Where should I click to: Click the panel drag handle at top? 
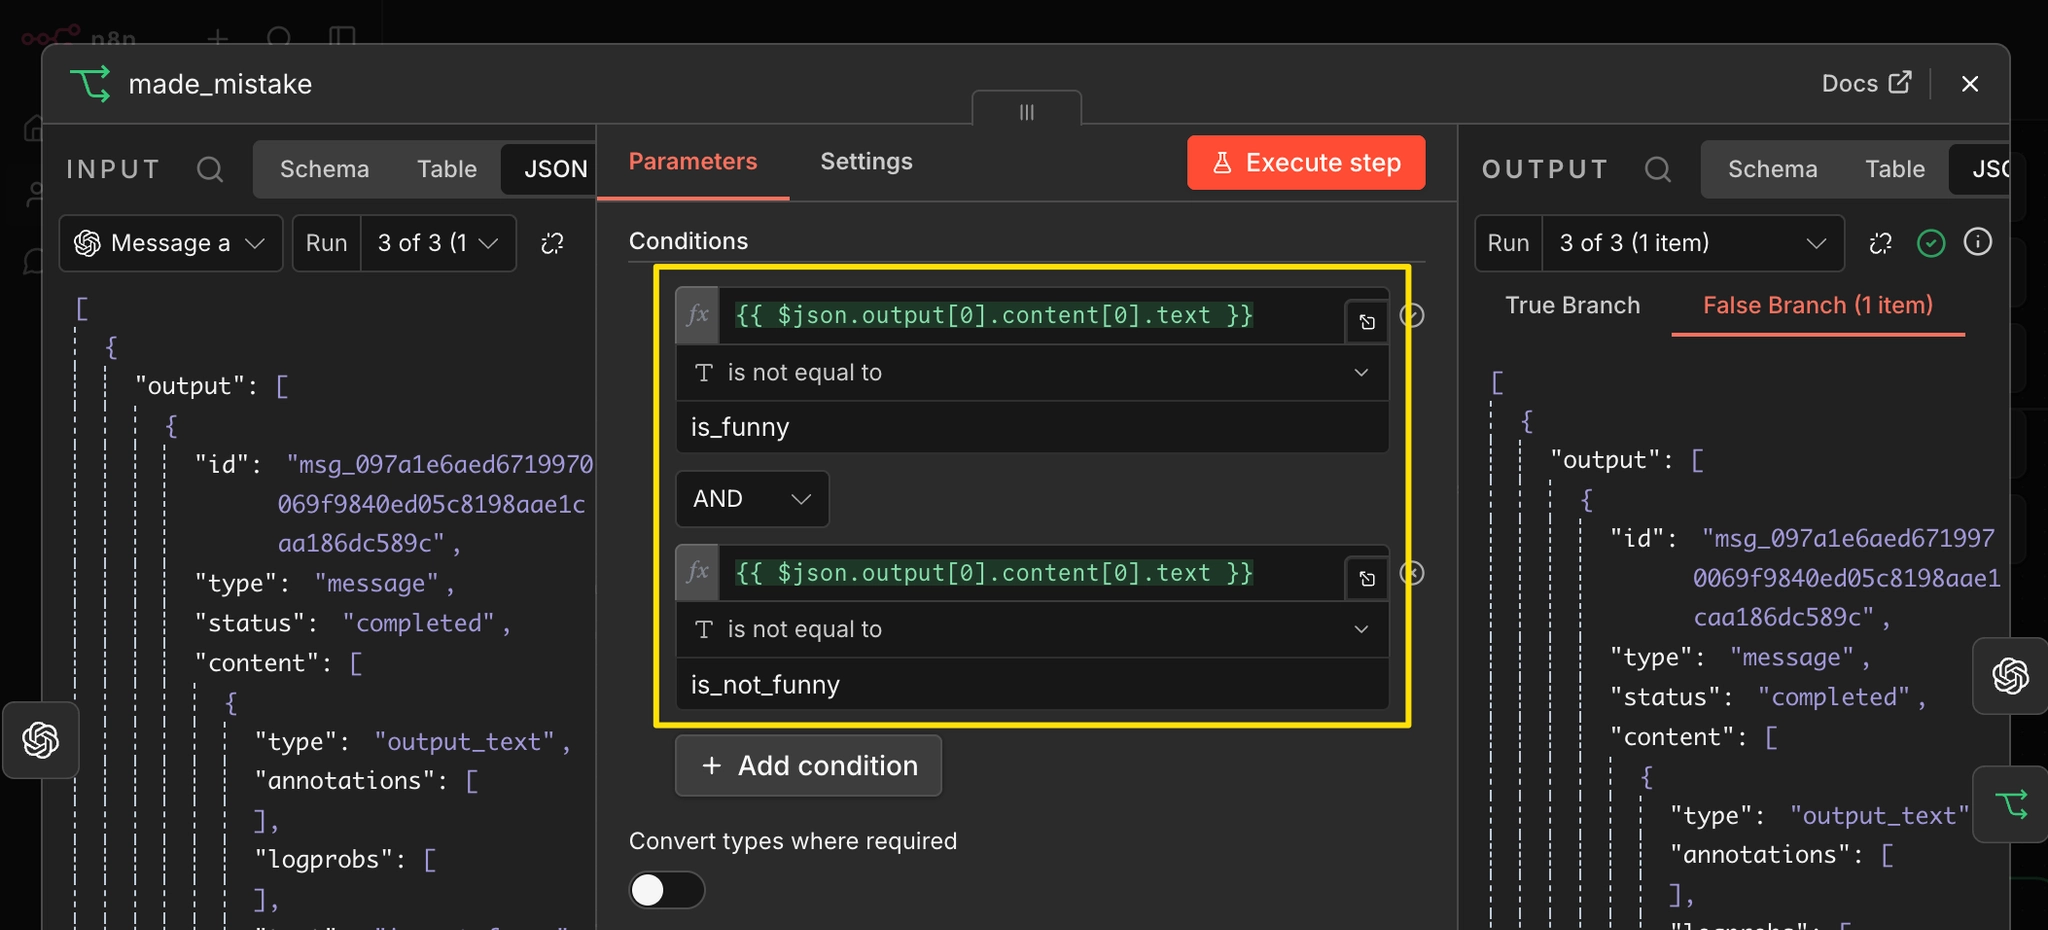(x=1027, y=111)
